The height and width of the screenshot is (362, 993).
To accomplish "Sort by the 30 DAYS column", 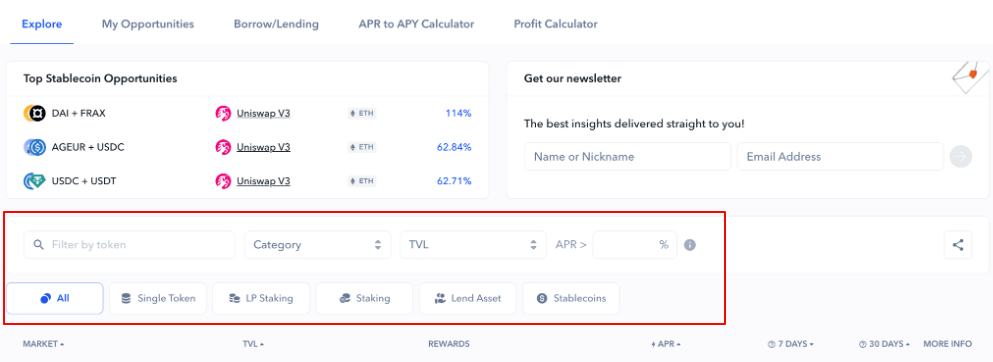I will tap(884, 344).
